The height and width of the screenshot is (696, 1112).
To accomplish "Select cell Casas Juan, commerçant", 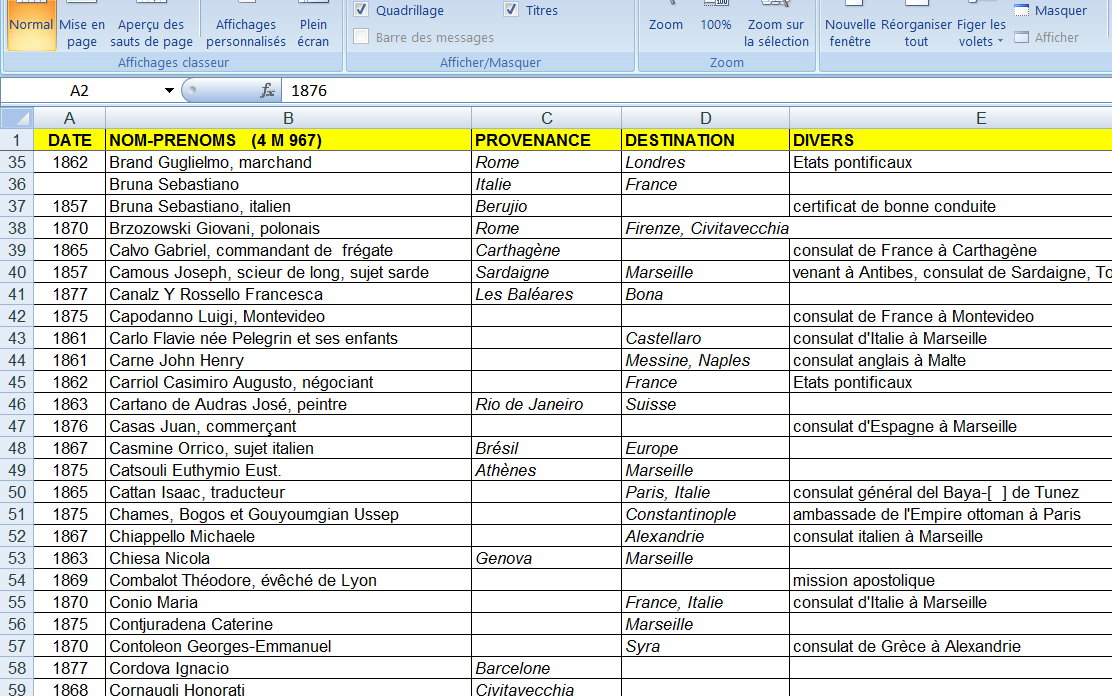I will [x=288, y=426].
